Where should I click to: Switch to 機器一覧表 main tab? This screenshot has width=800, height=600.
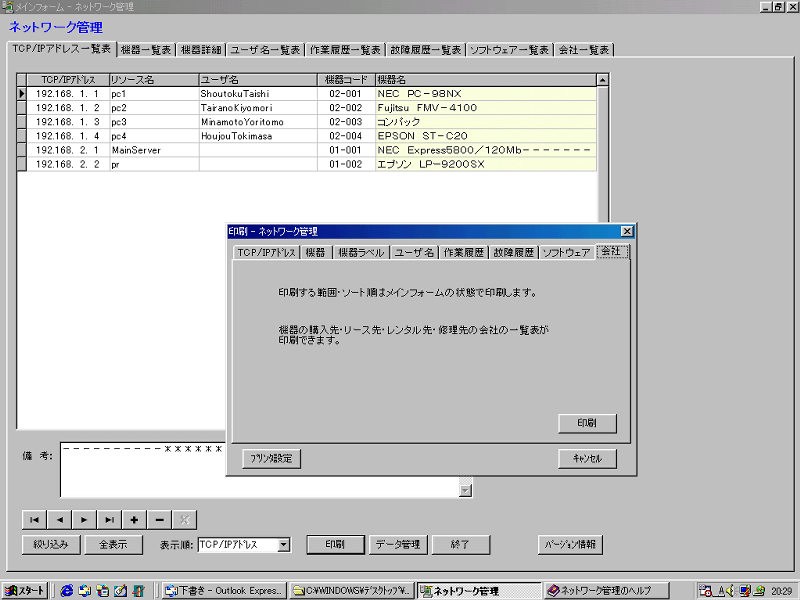tap(146, 50)
